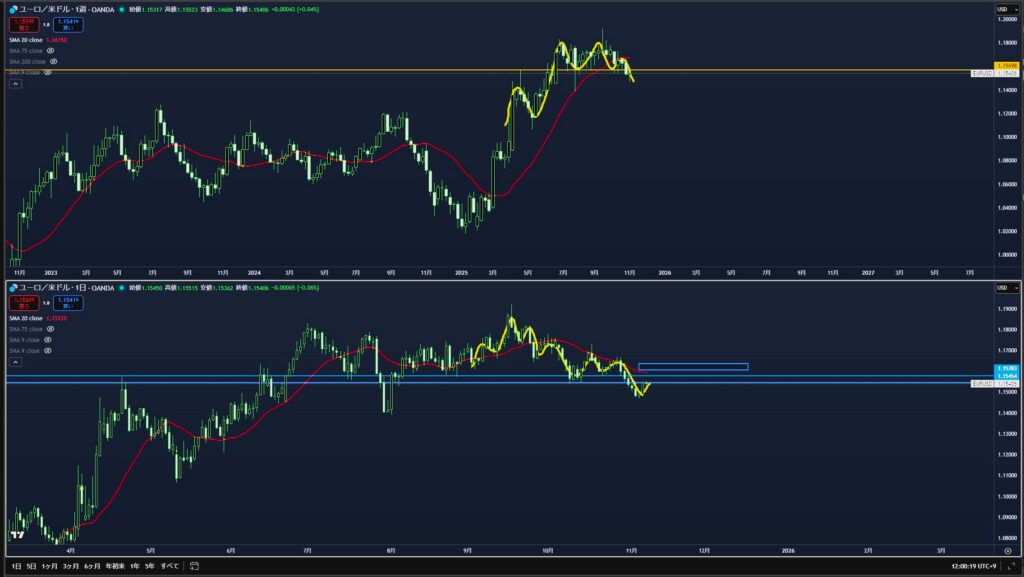Toggle visibility of SMA 75 on weekly chart
The image size is (1024, 577).
50,49
